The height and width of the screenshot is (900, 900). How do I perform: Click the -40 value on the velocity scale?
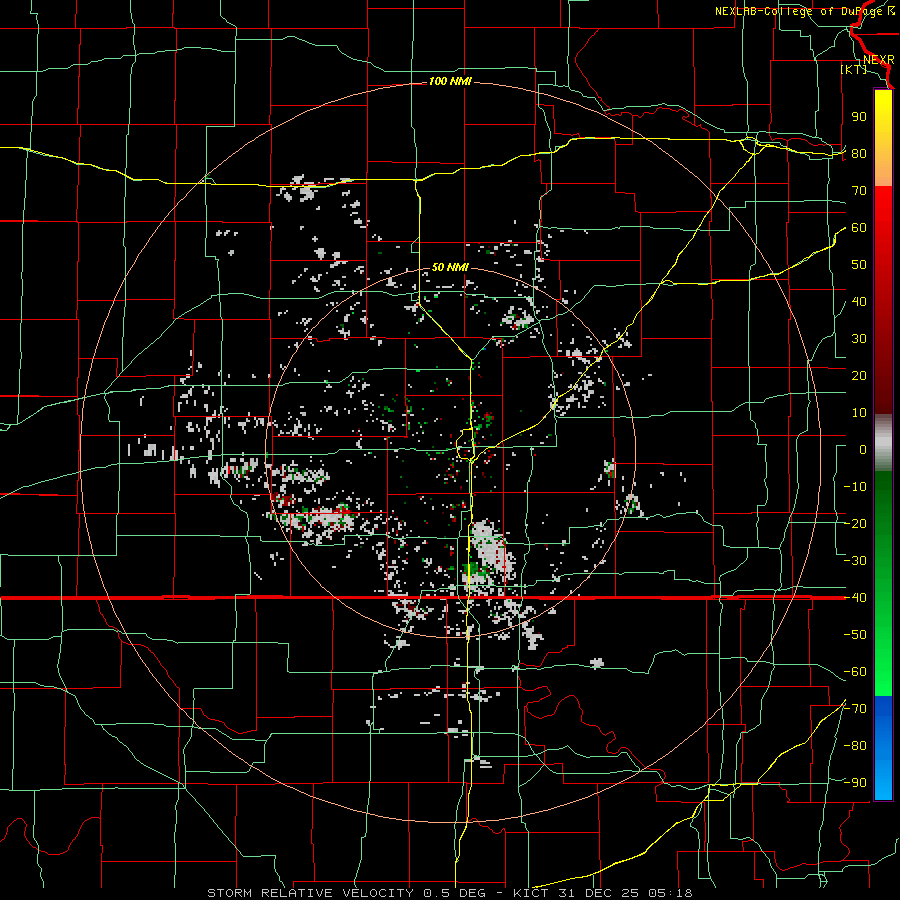click(855, 598)
